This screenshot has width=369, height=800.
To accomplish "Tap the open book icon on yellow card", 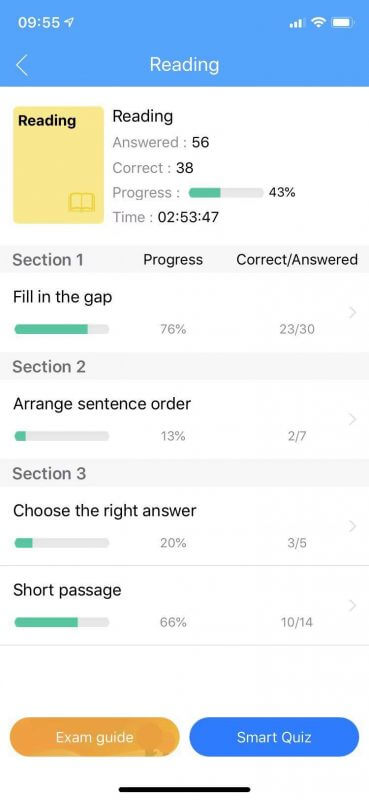I will (82, 203).
